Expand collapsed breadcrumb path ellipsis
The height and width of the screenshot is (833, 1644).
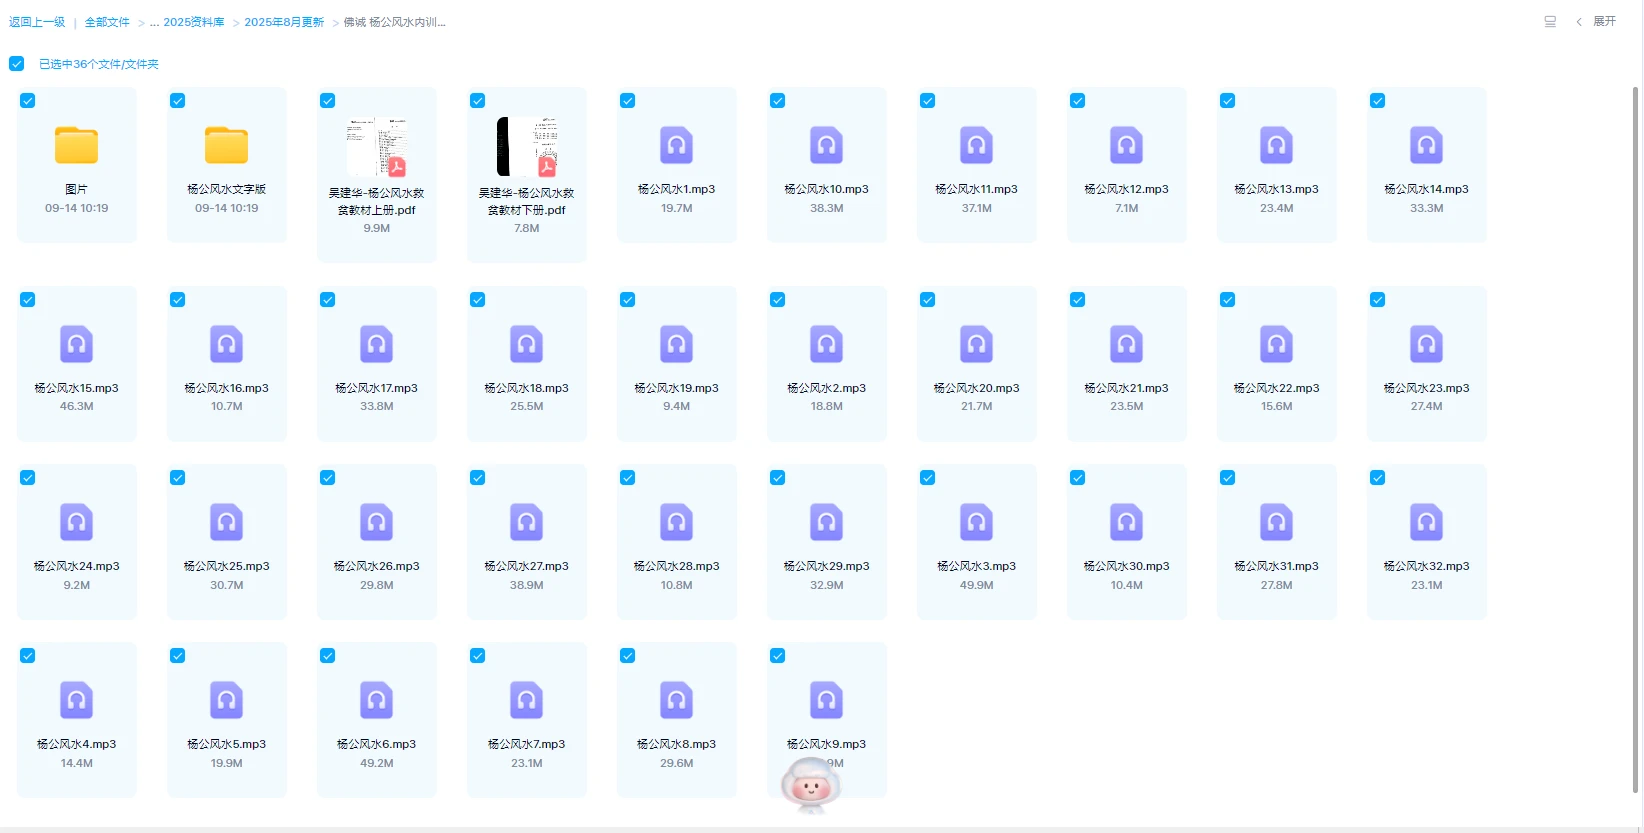tap(154, 22)
